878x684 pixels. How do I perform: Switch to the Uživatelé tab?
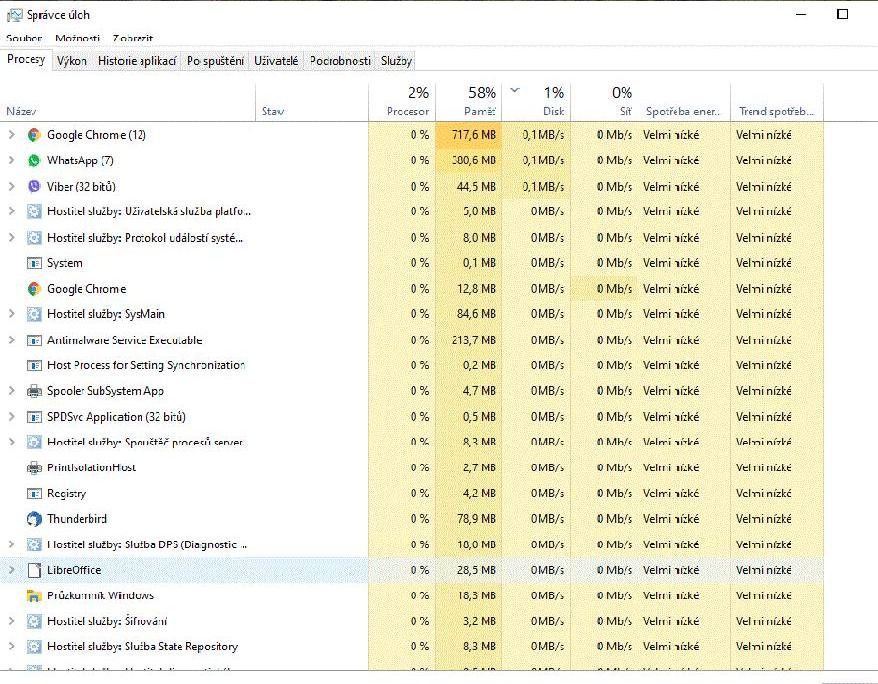pos(276,60)
